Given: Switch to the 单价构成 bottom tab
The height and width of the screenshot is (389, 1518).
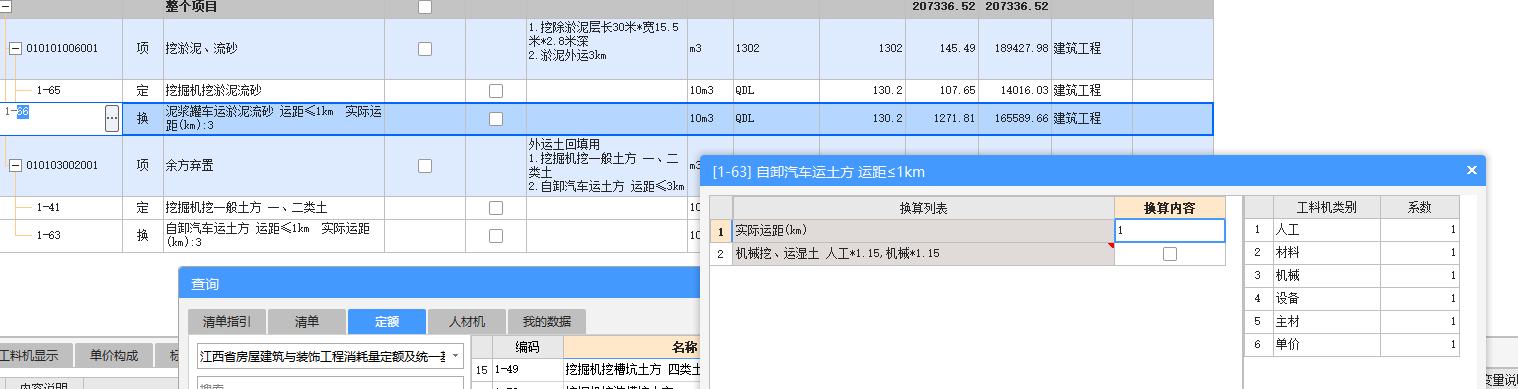Looking at the screenshot, I should [114, 355].
